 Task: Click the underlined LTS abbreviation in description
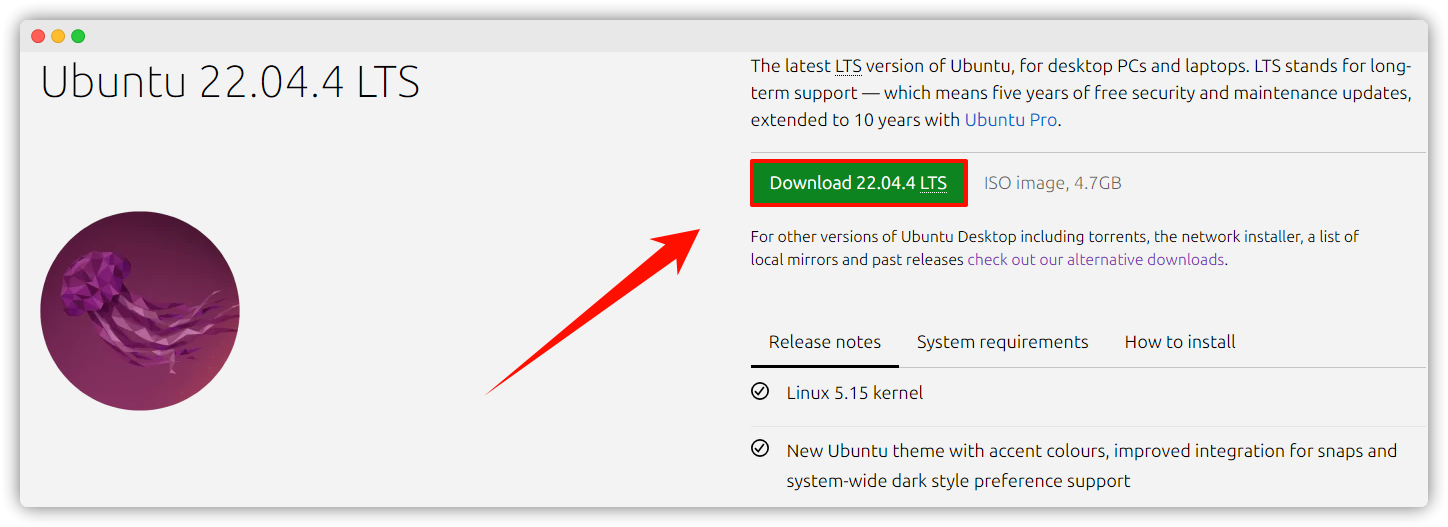(847, 67)
